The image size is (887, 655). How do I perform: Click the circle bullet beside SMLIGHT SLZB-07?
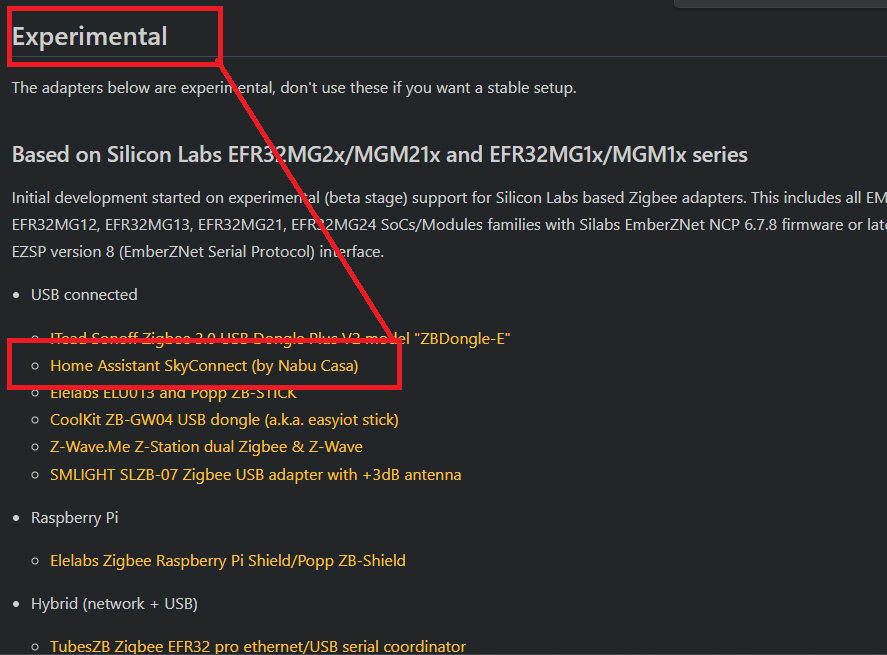point(35,475)
